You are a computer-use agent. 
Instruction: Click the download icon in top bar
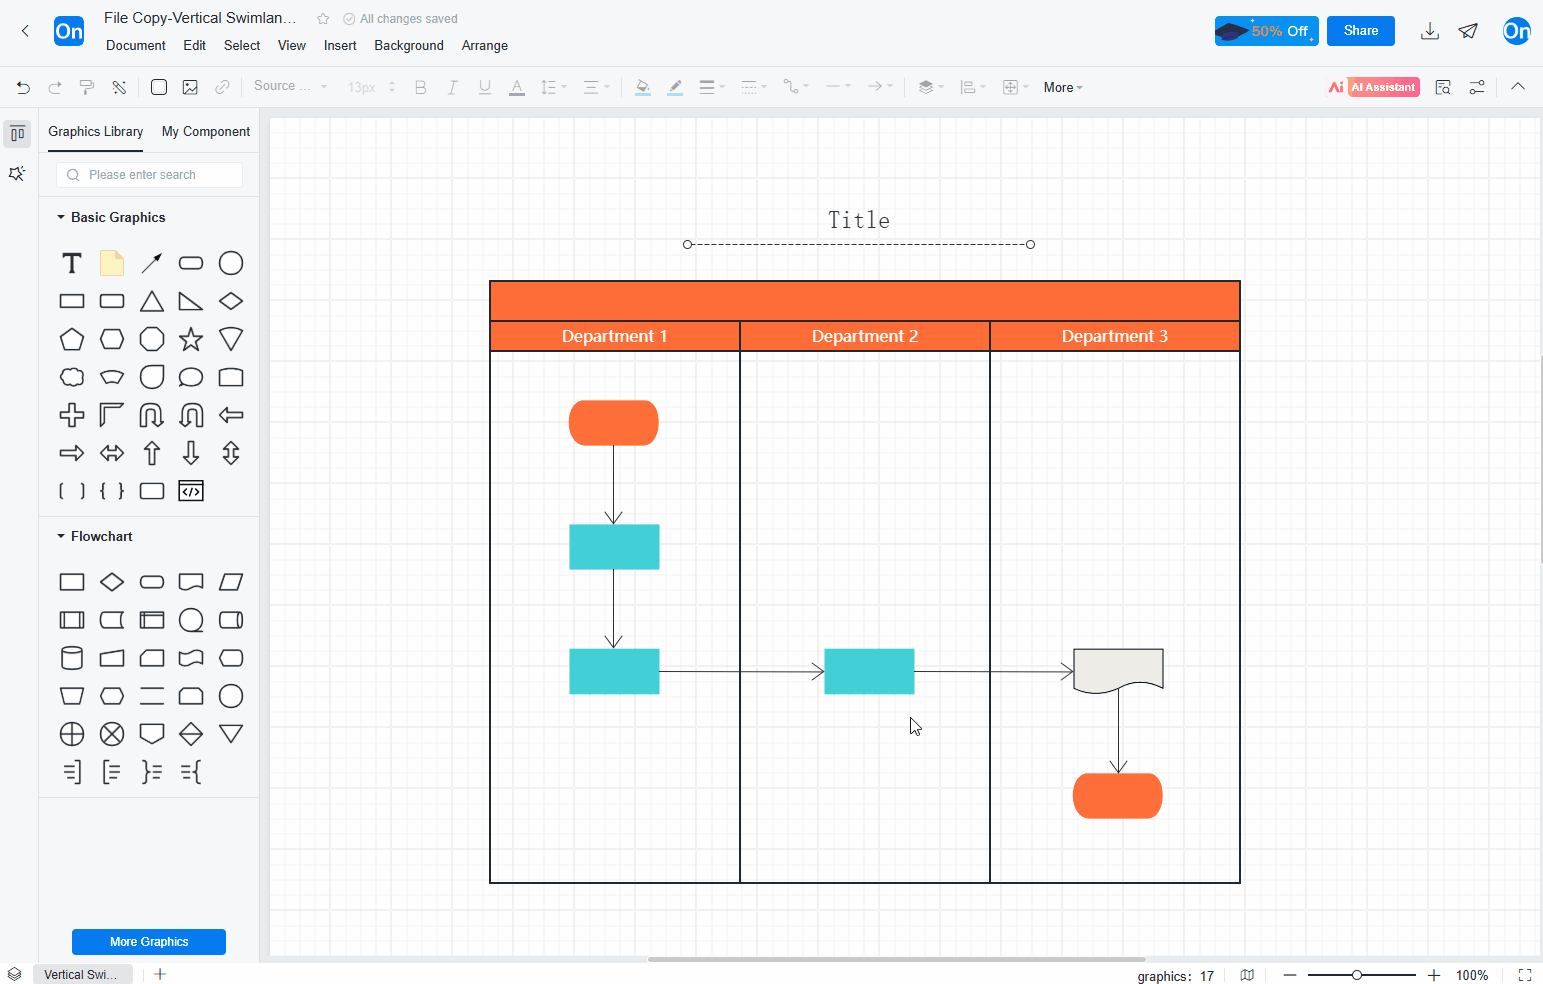[1430, 31]
